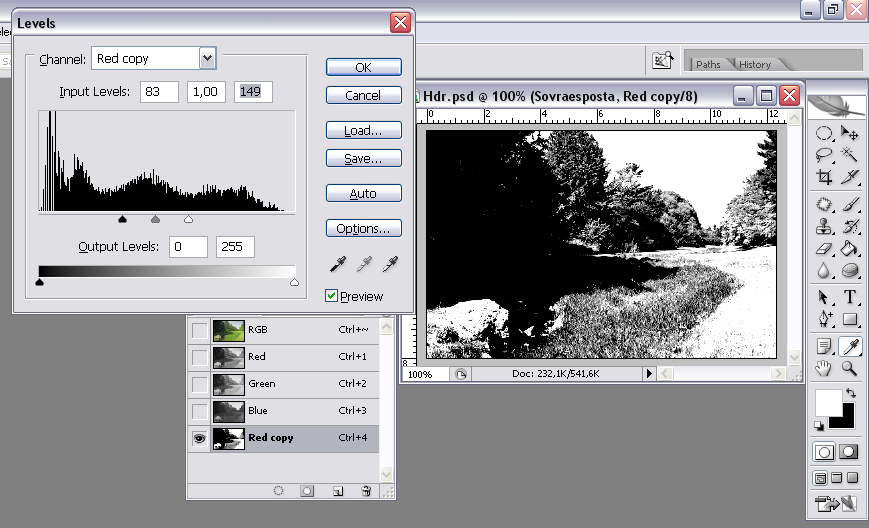Switch to the History tab

(755, 64)
